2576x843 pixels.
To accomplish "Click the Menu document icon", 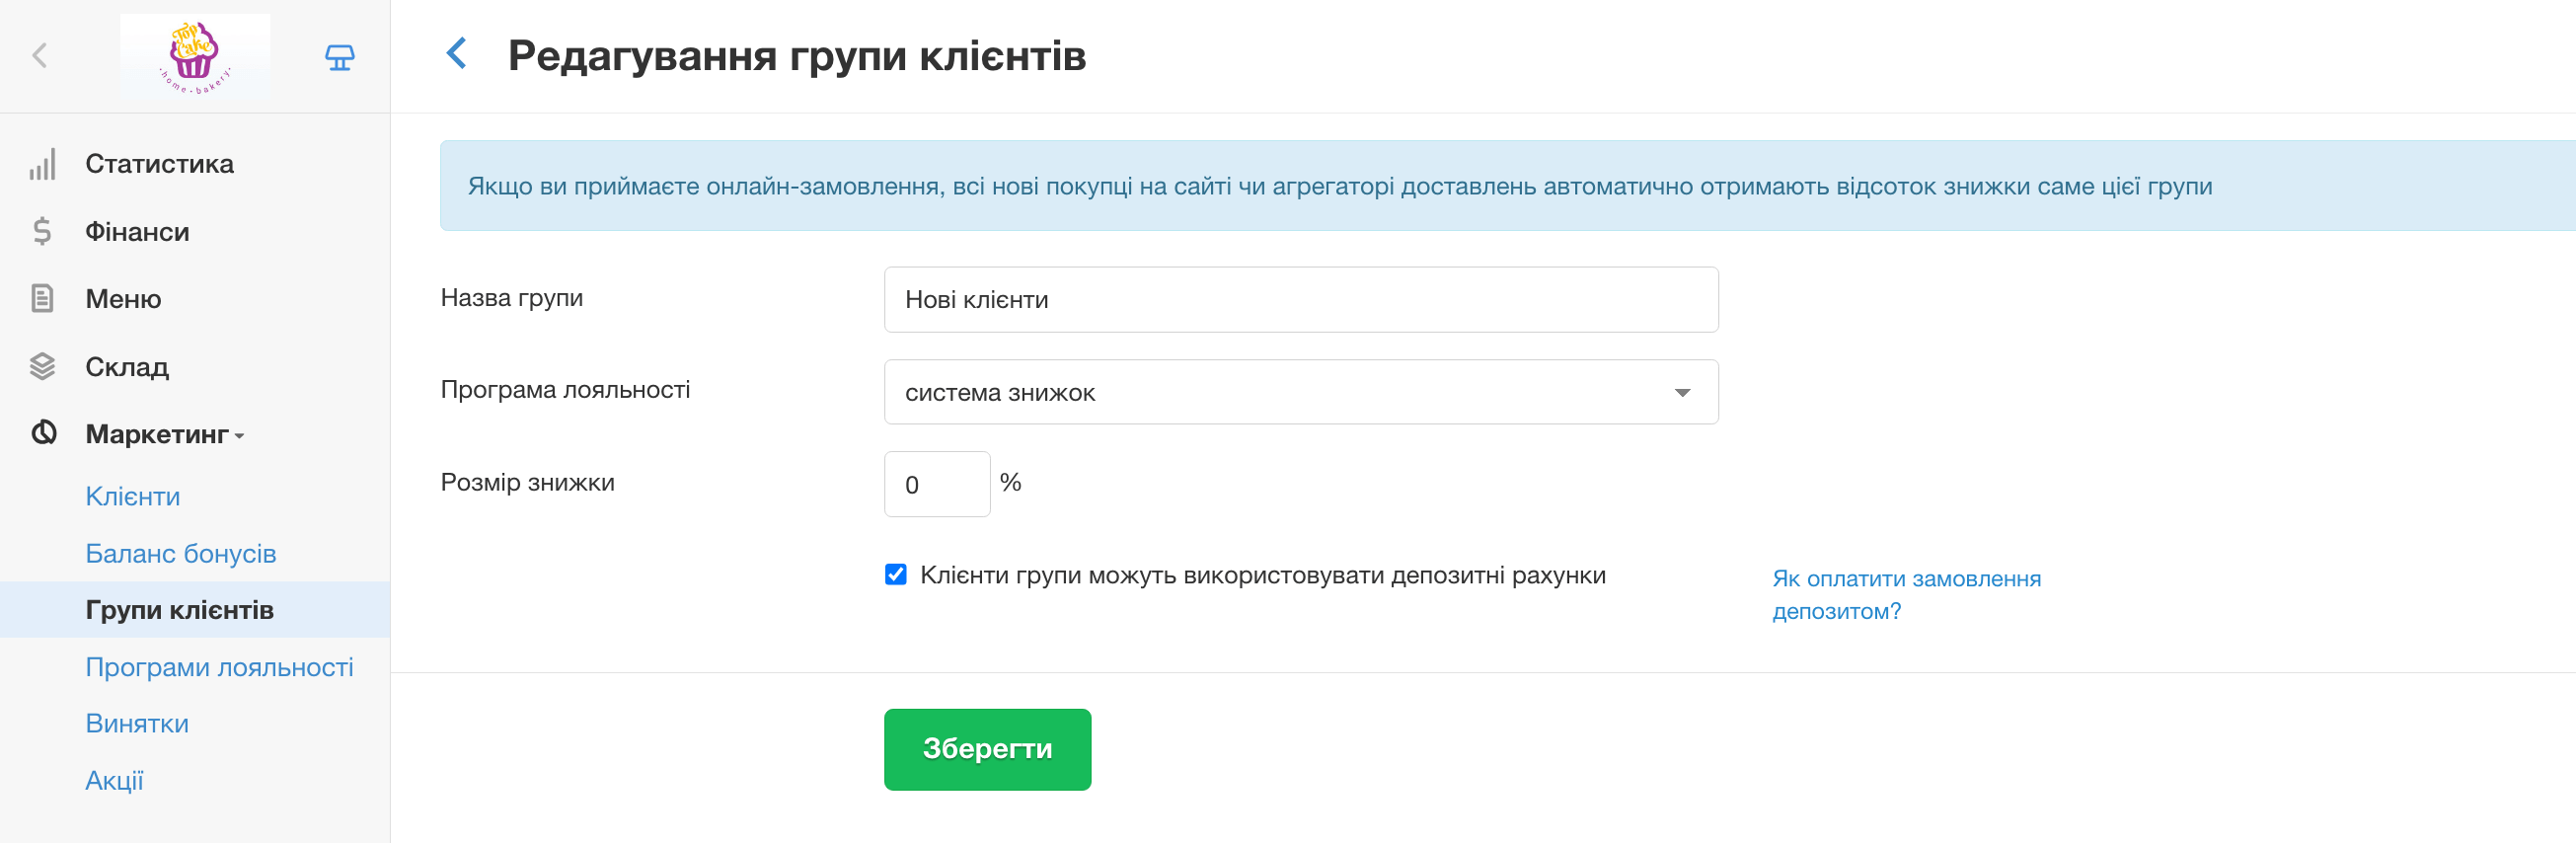I will 42,299.
